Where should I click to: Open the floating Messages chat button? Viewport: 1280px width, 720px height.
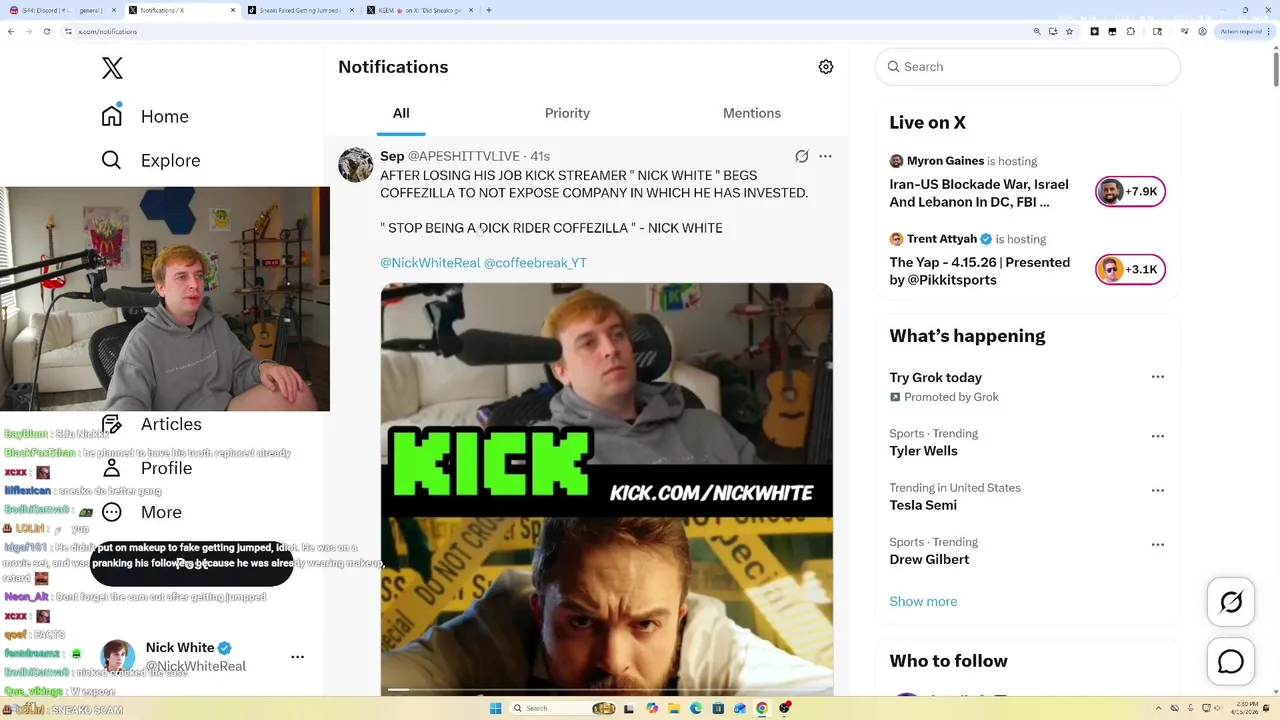(x=1231, y=662)
